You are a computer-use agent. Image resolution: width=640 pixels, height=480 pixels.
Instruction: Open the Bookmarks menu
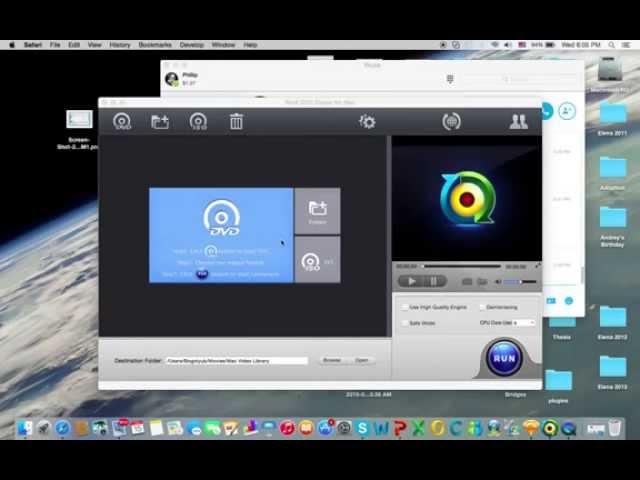pyautogui.click(x=155, y=45)
